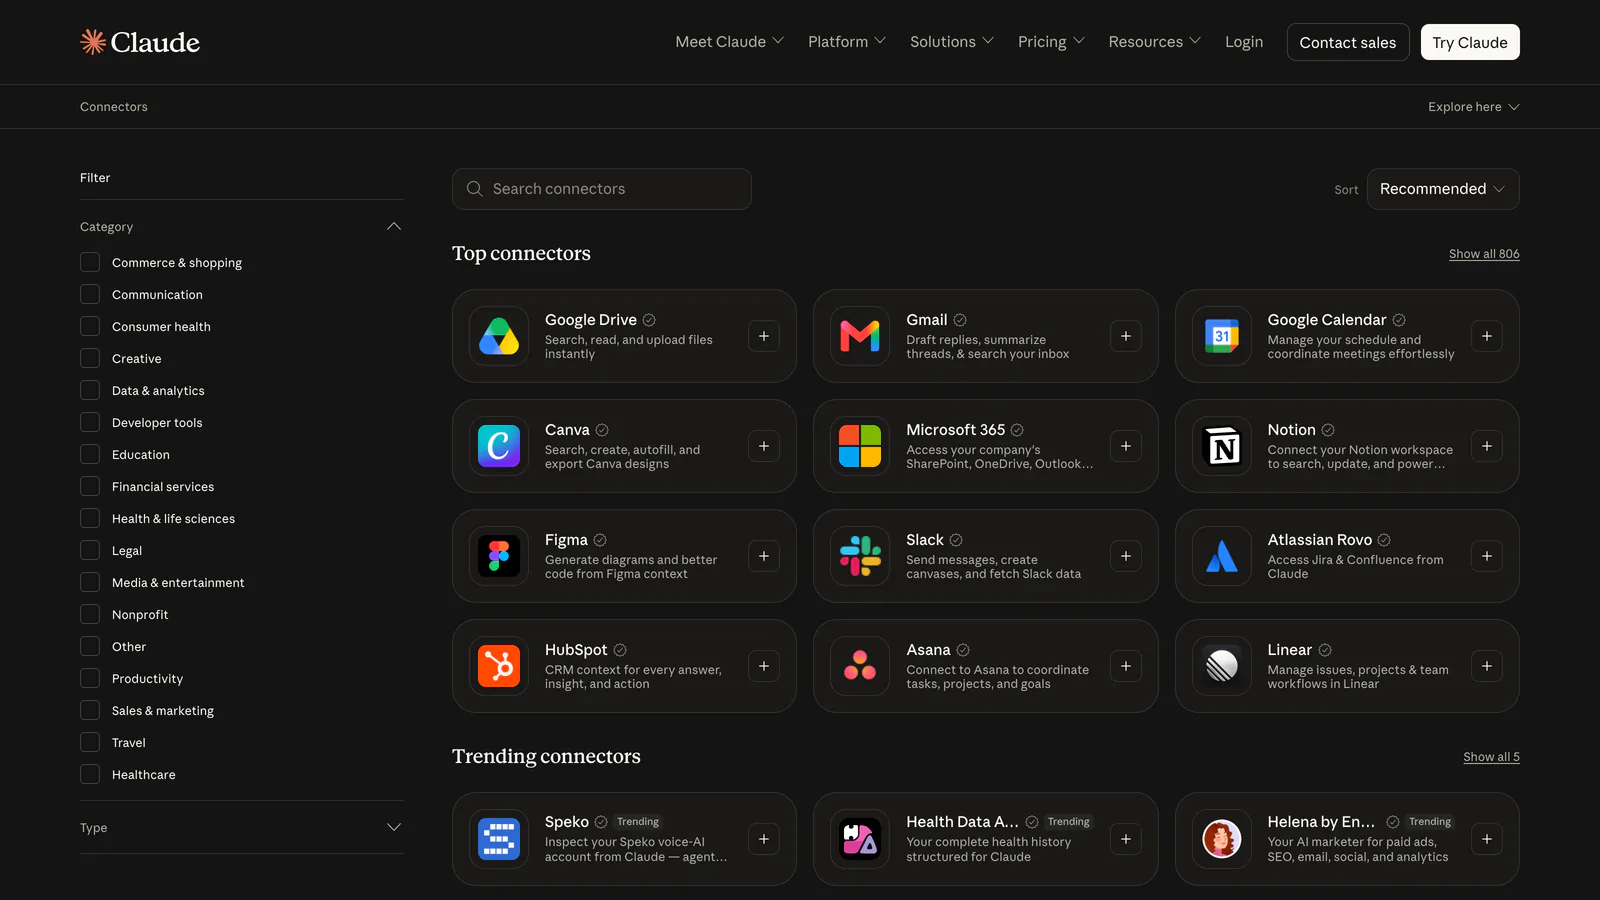Check the Commerce & shopping filter
This screenshot has height=900, width=1600.
point(90,262)
